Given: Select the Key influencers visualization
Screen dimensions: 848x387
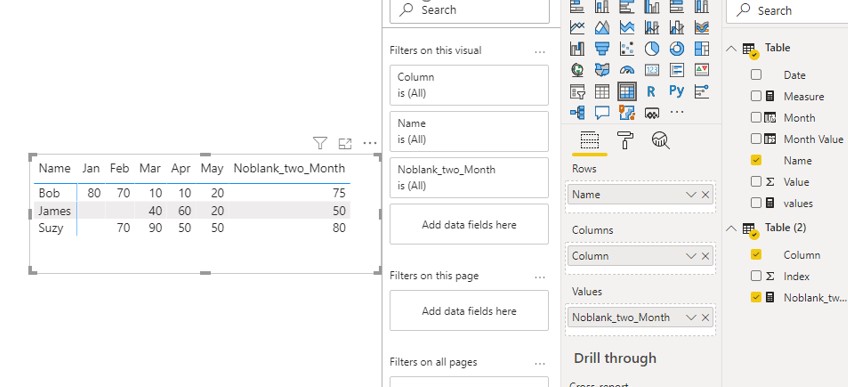Looking at the screenshot, I should [x=701, y=91].
